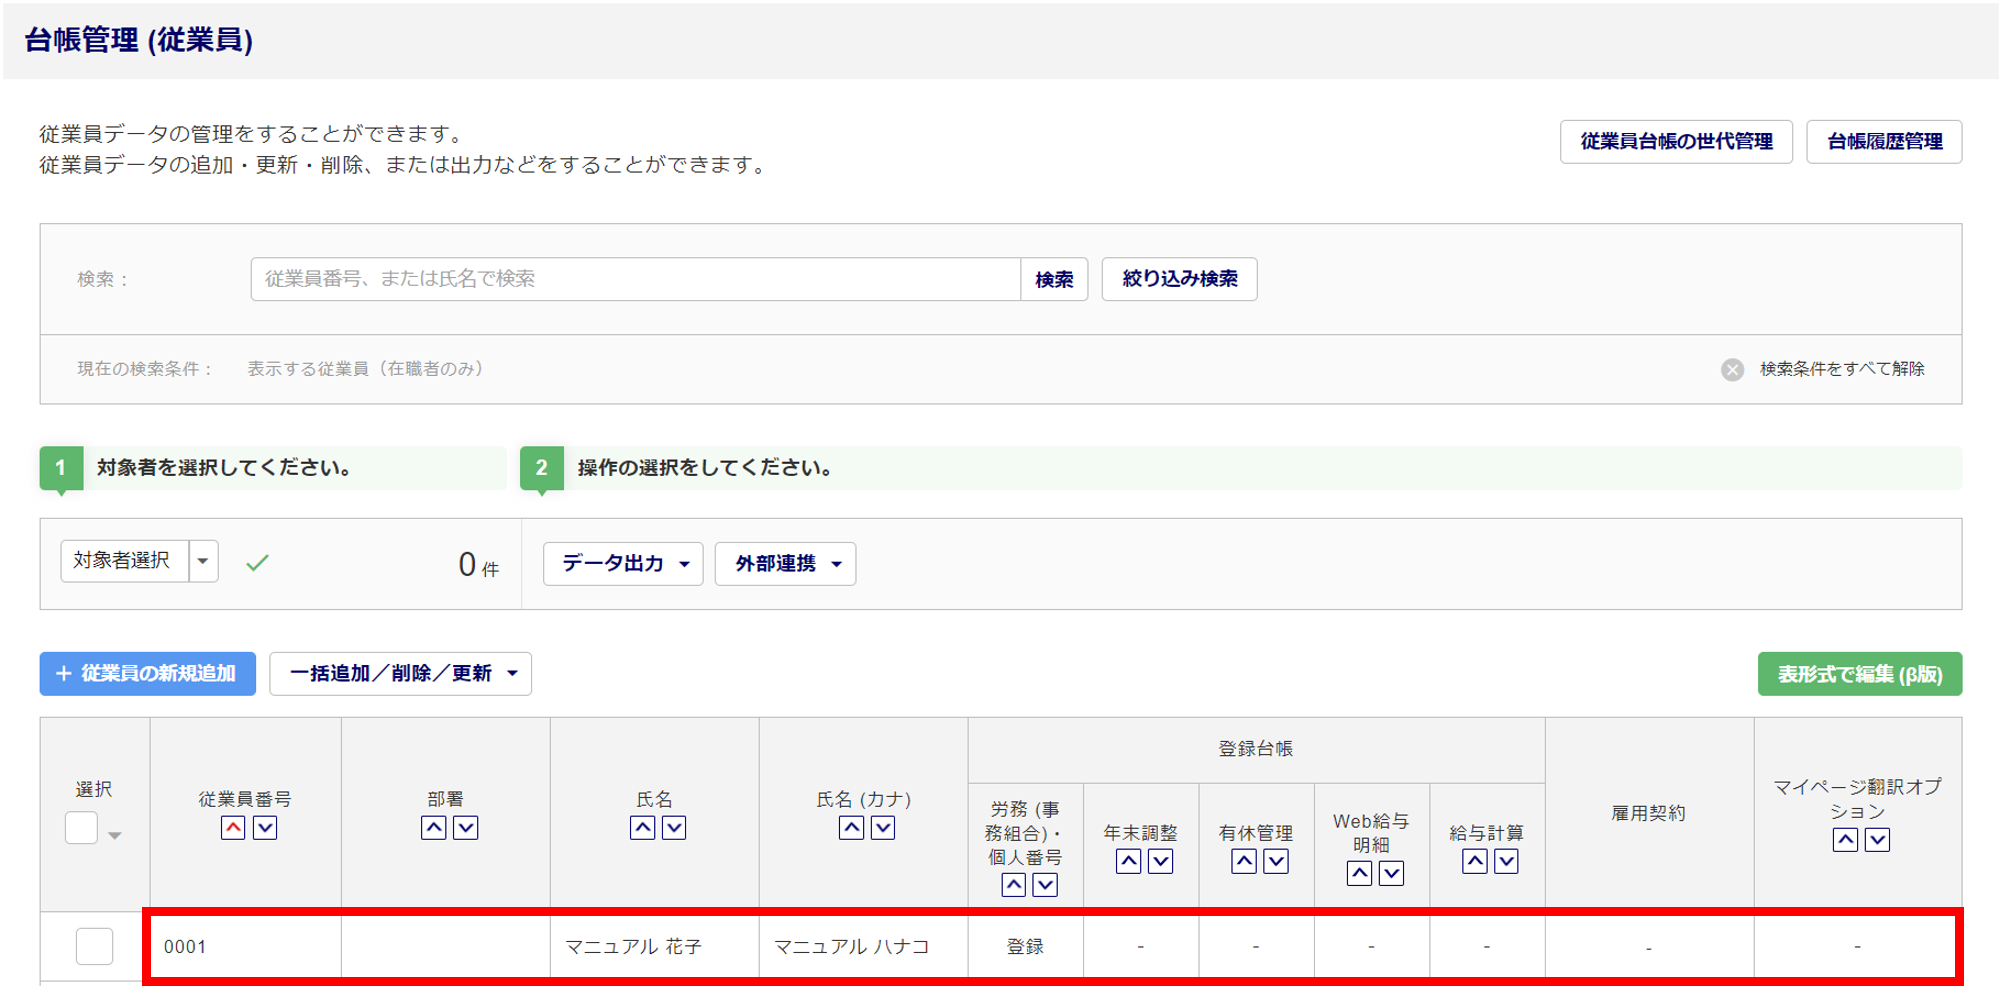This screenshot has width=2000, height=986.
Task: Open the 絞り込み検索 filter search
Action: click(x=1179, y=279)
